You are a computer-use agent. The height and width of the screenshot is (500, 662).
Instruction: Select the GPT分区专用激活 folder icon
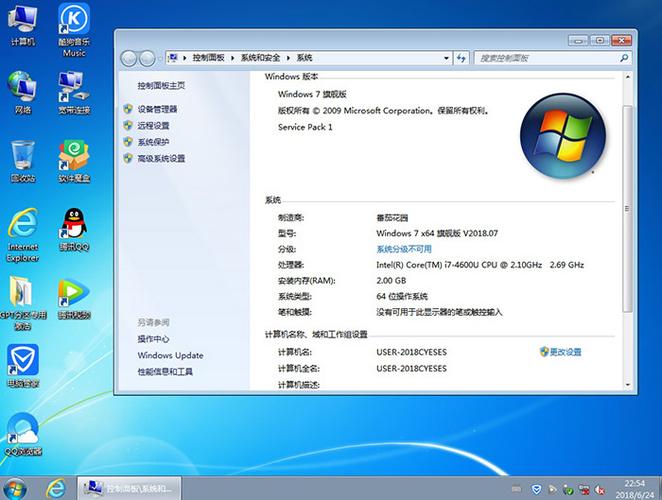22,303
